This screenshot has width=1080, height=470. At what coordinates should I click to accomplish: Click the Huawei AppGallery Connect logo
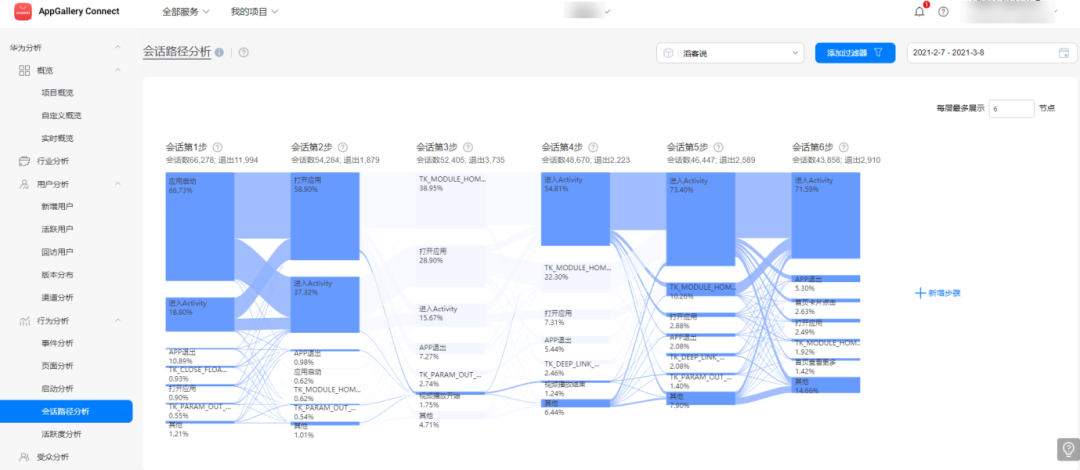(23, 12)
